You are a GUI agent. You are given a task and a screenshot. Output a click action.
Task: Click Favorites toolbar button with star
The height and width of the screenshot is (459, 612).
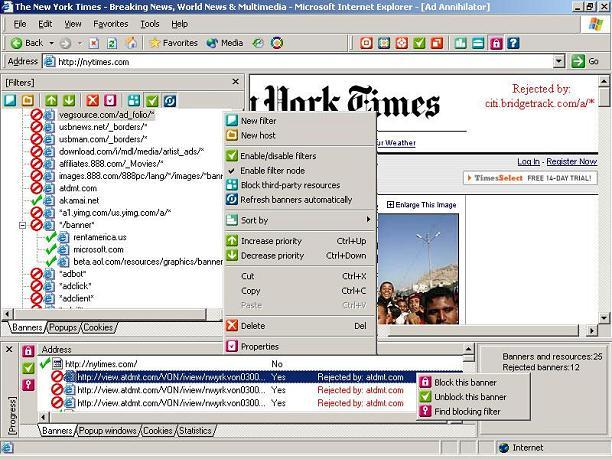click(x=174, y=43)
